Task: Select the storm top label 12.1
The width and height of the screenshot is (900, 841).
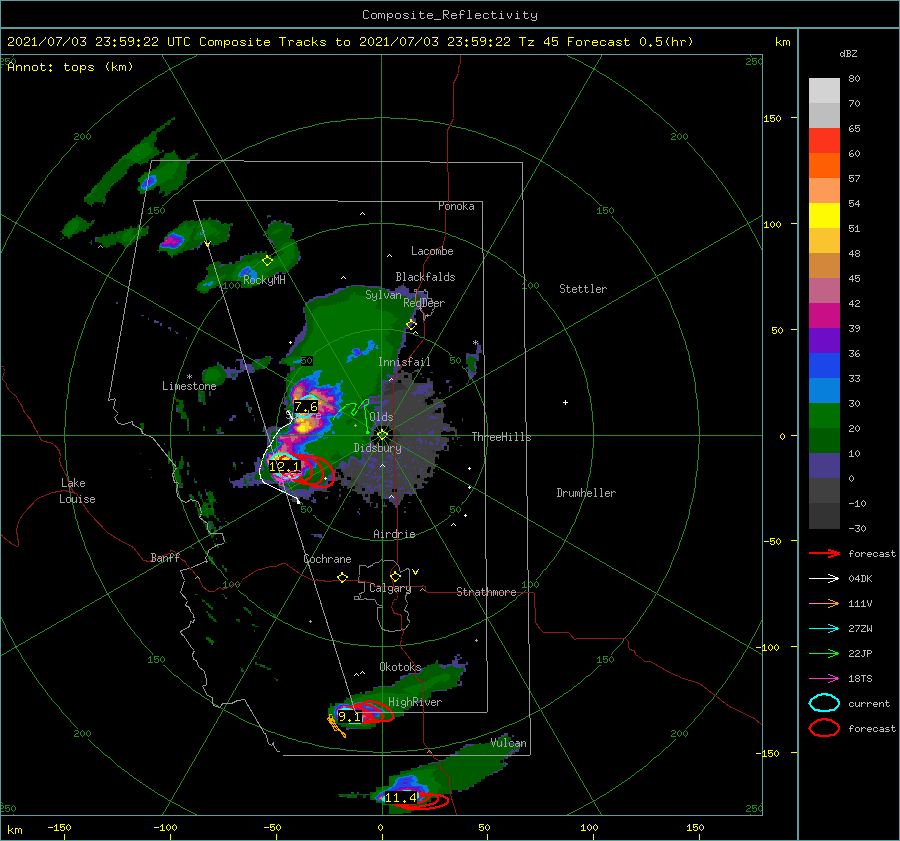Action: 284,466
